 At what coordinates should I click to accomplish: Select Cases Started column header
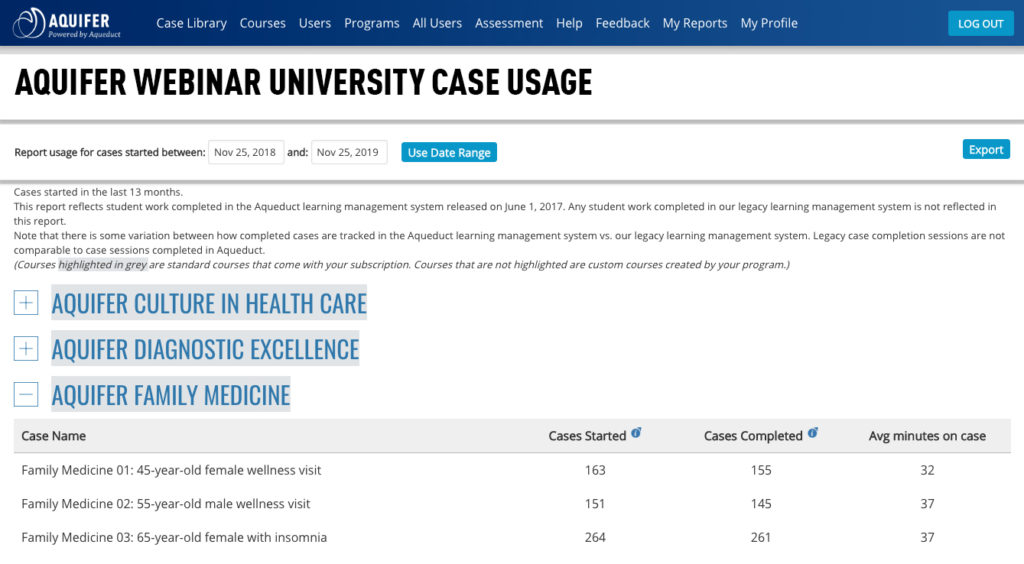(587, 436)
